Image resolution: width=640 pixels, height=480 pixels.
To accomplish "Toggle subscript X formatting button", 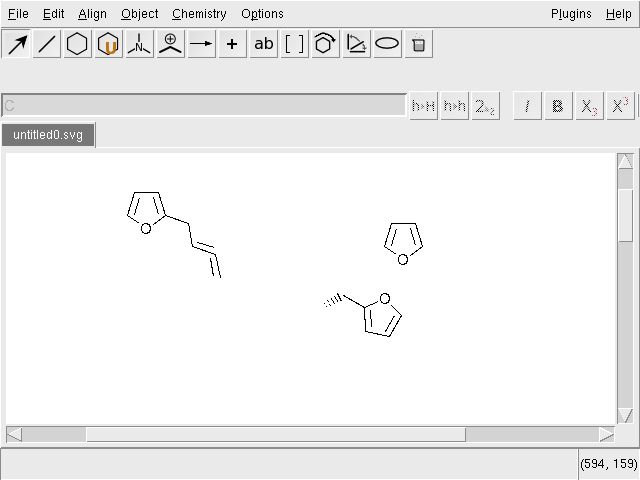I will (x=589, y=106).
